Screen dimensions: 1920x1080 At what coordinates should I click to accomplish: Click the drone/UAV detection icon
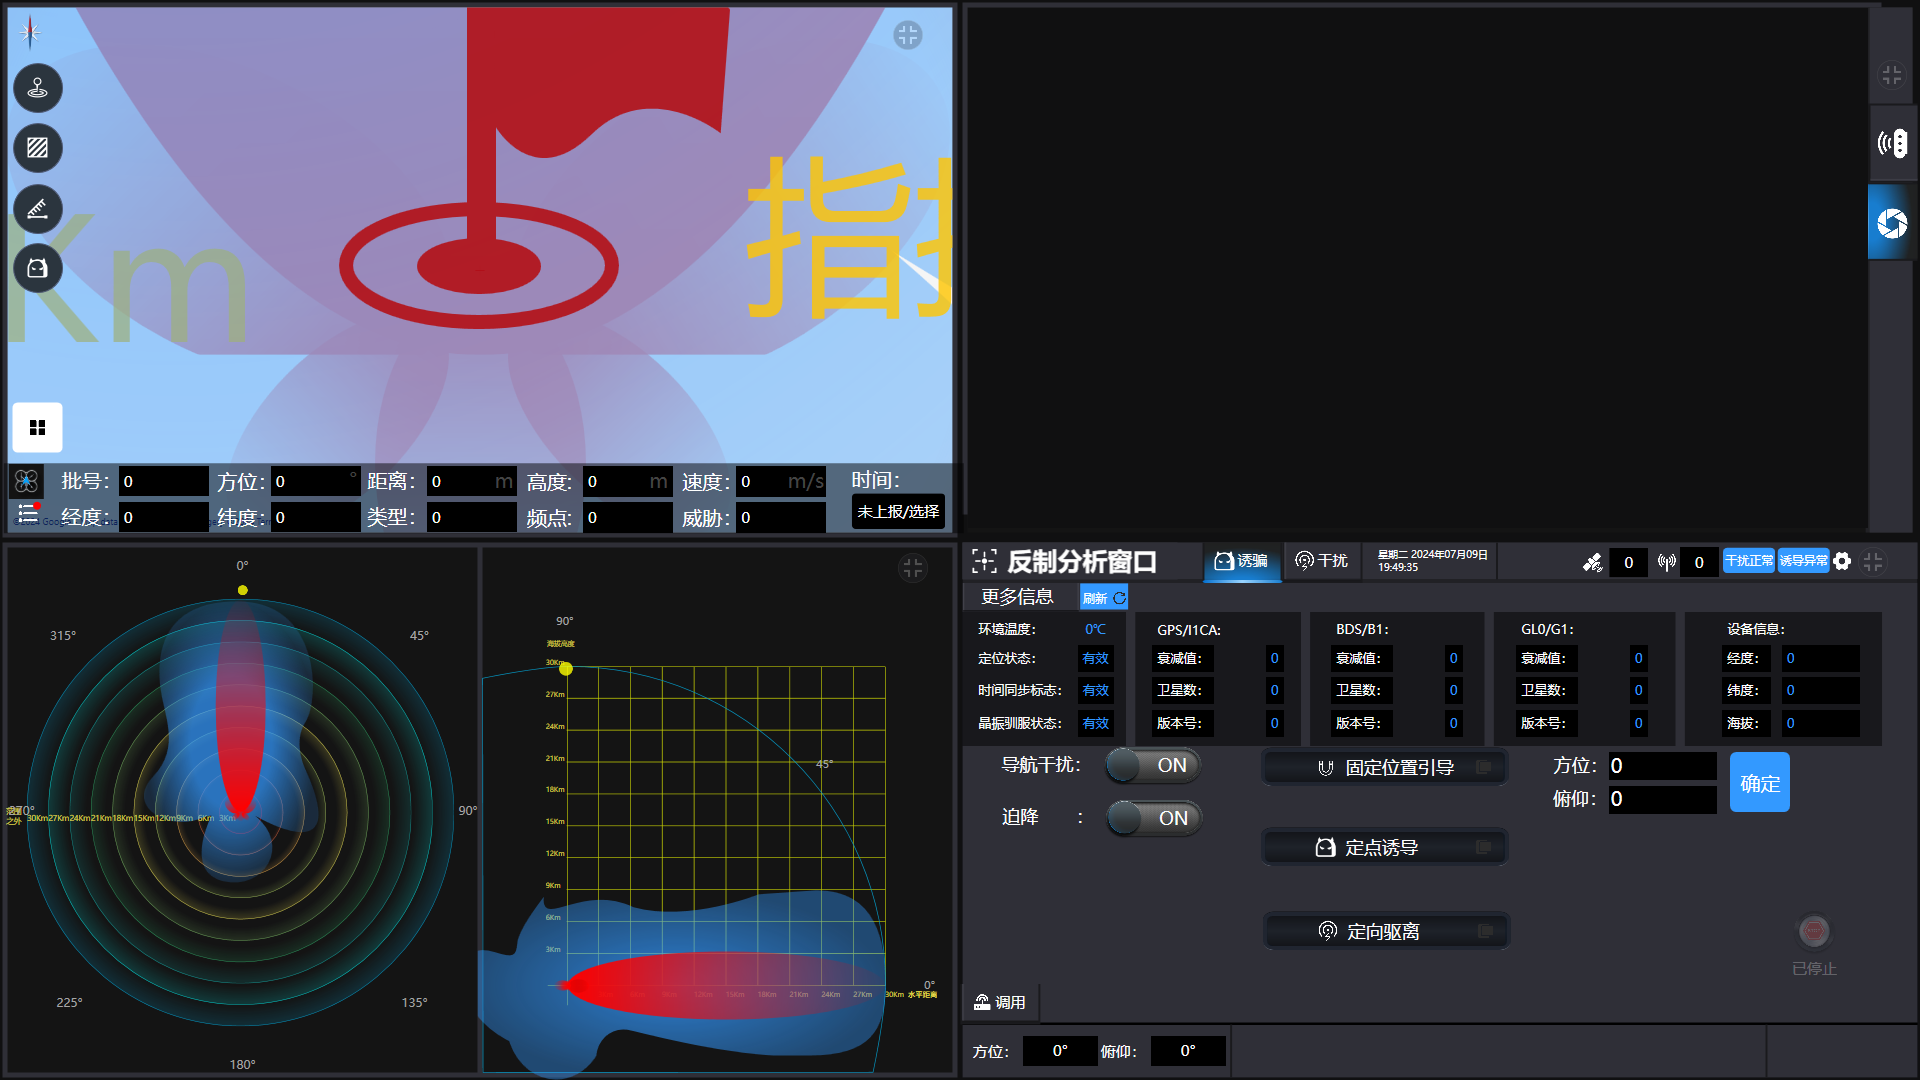26,481
